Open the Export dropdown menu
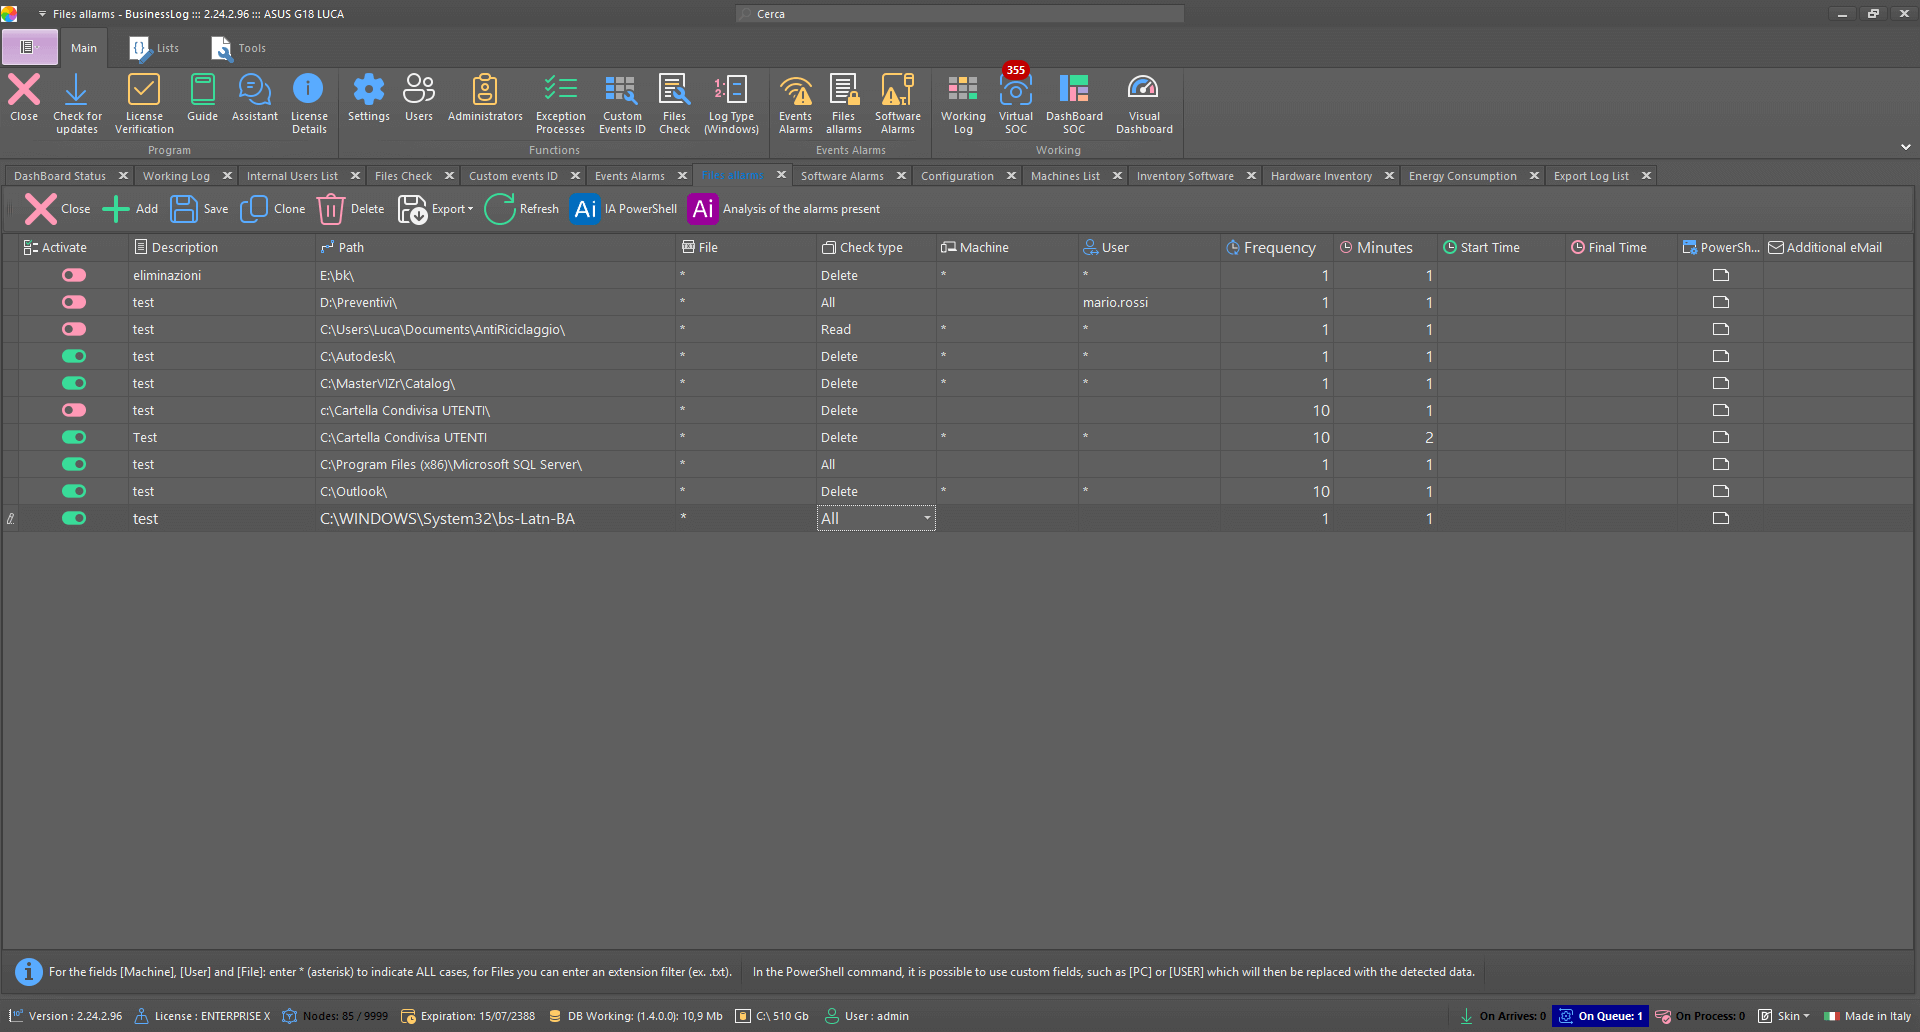This screenshot has height=1032, width=1920. [x=436, y=209]
